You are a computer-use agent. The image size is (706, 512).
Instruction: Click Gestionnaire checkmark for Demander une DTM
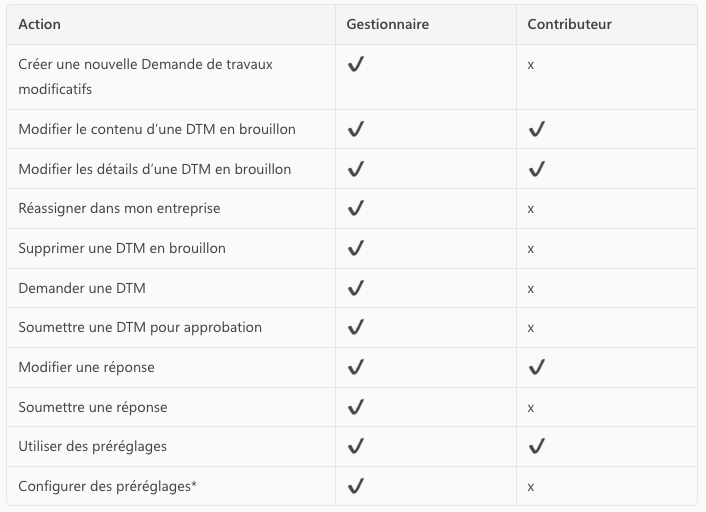click(x=355, y=288)
